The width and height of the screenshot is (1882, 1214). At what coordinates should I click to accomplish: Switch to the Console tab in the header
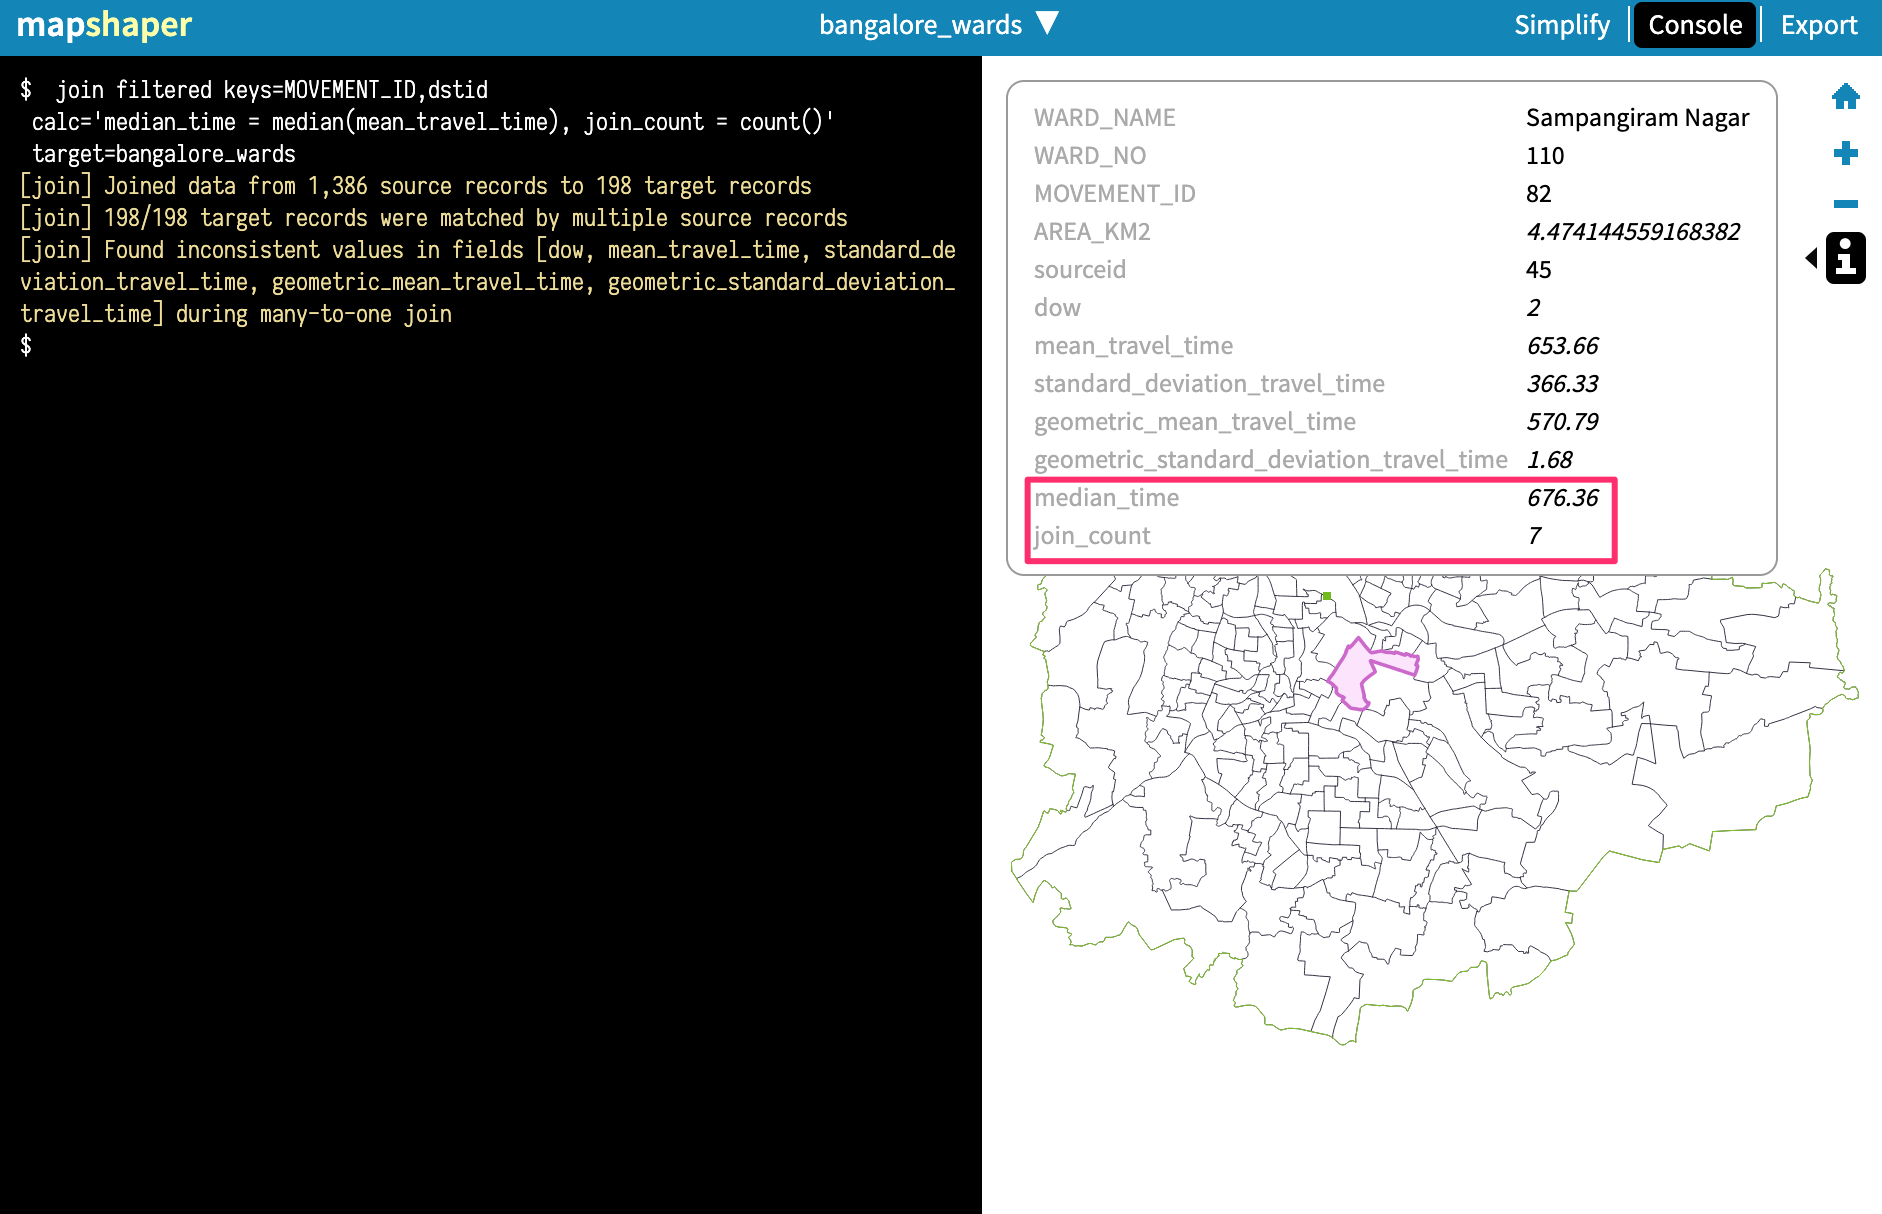1694,24
